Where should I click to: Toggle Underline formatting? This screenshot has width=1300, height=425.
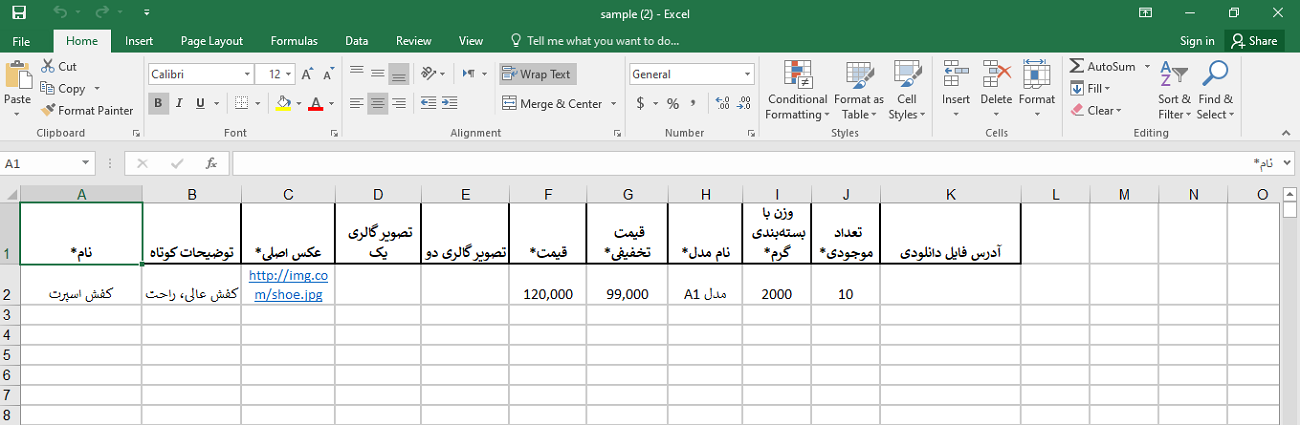point(200,103)
